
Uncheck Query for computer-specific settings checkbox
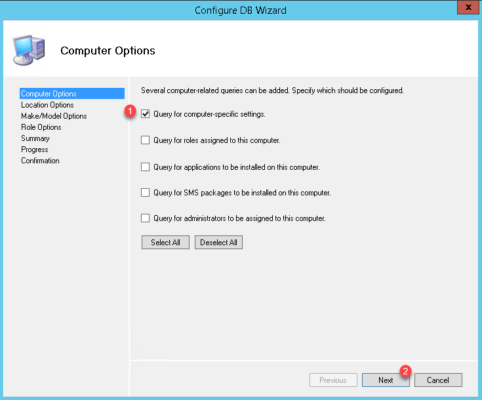click(x=145, y=114)
